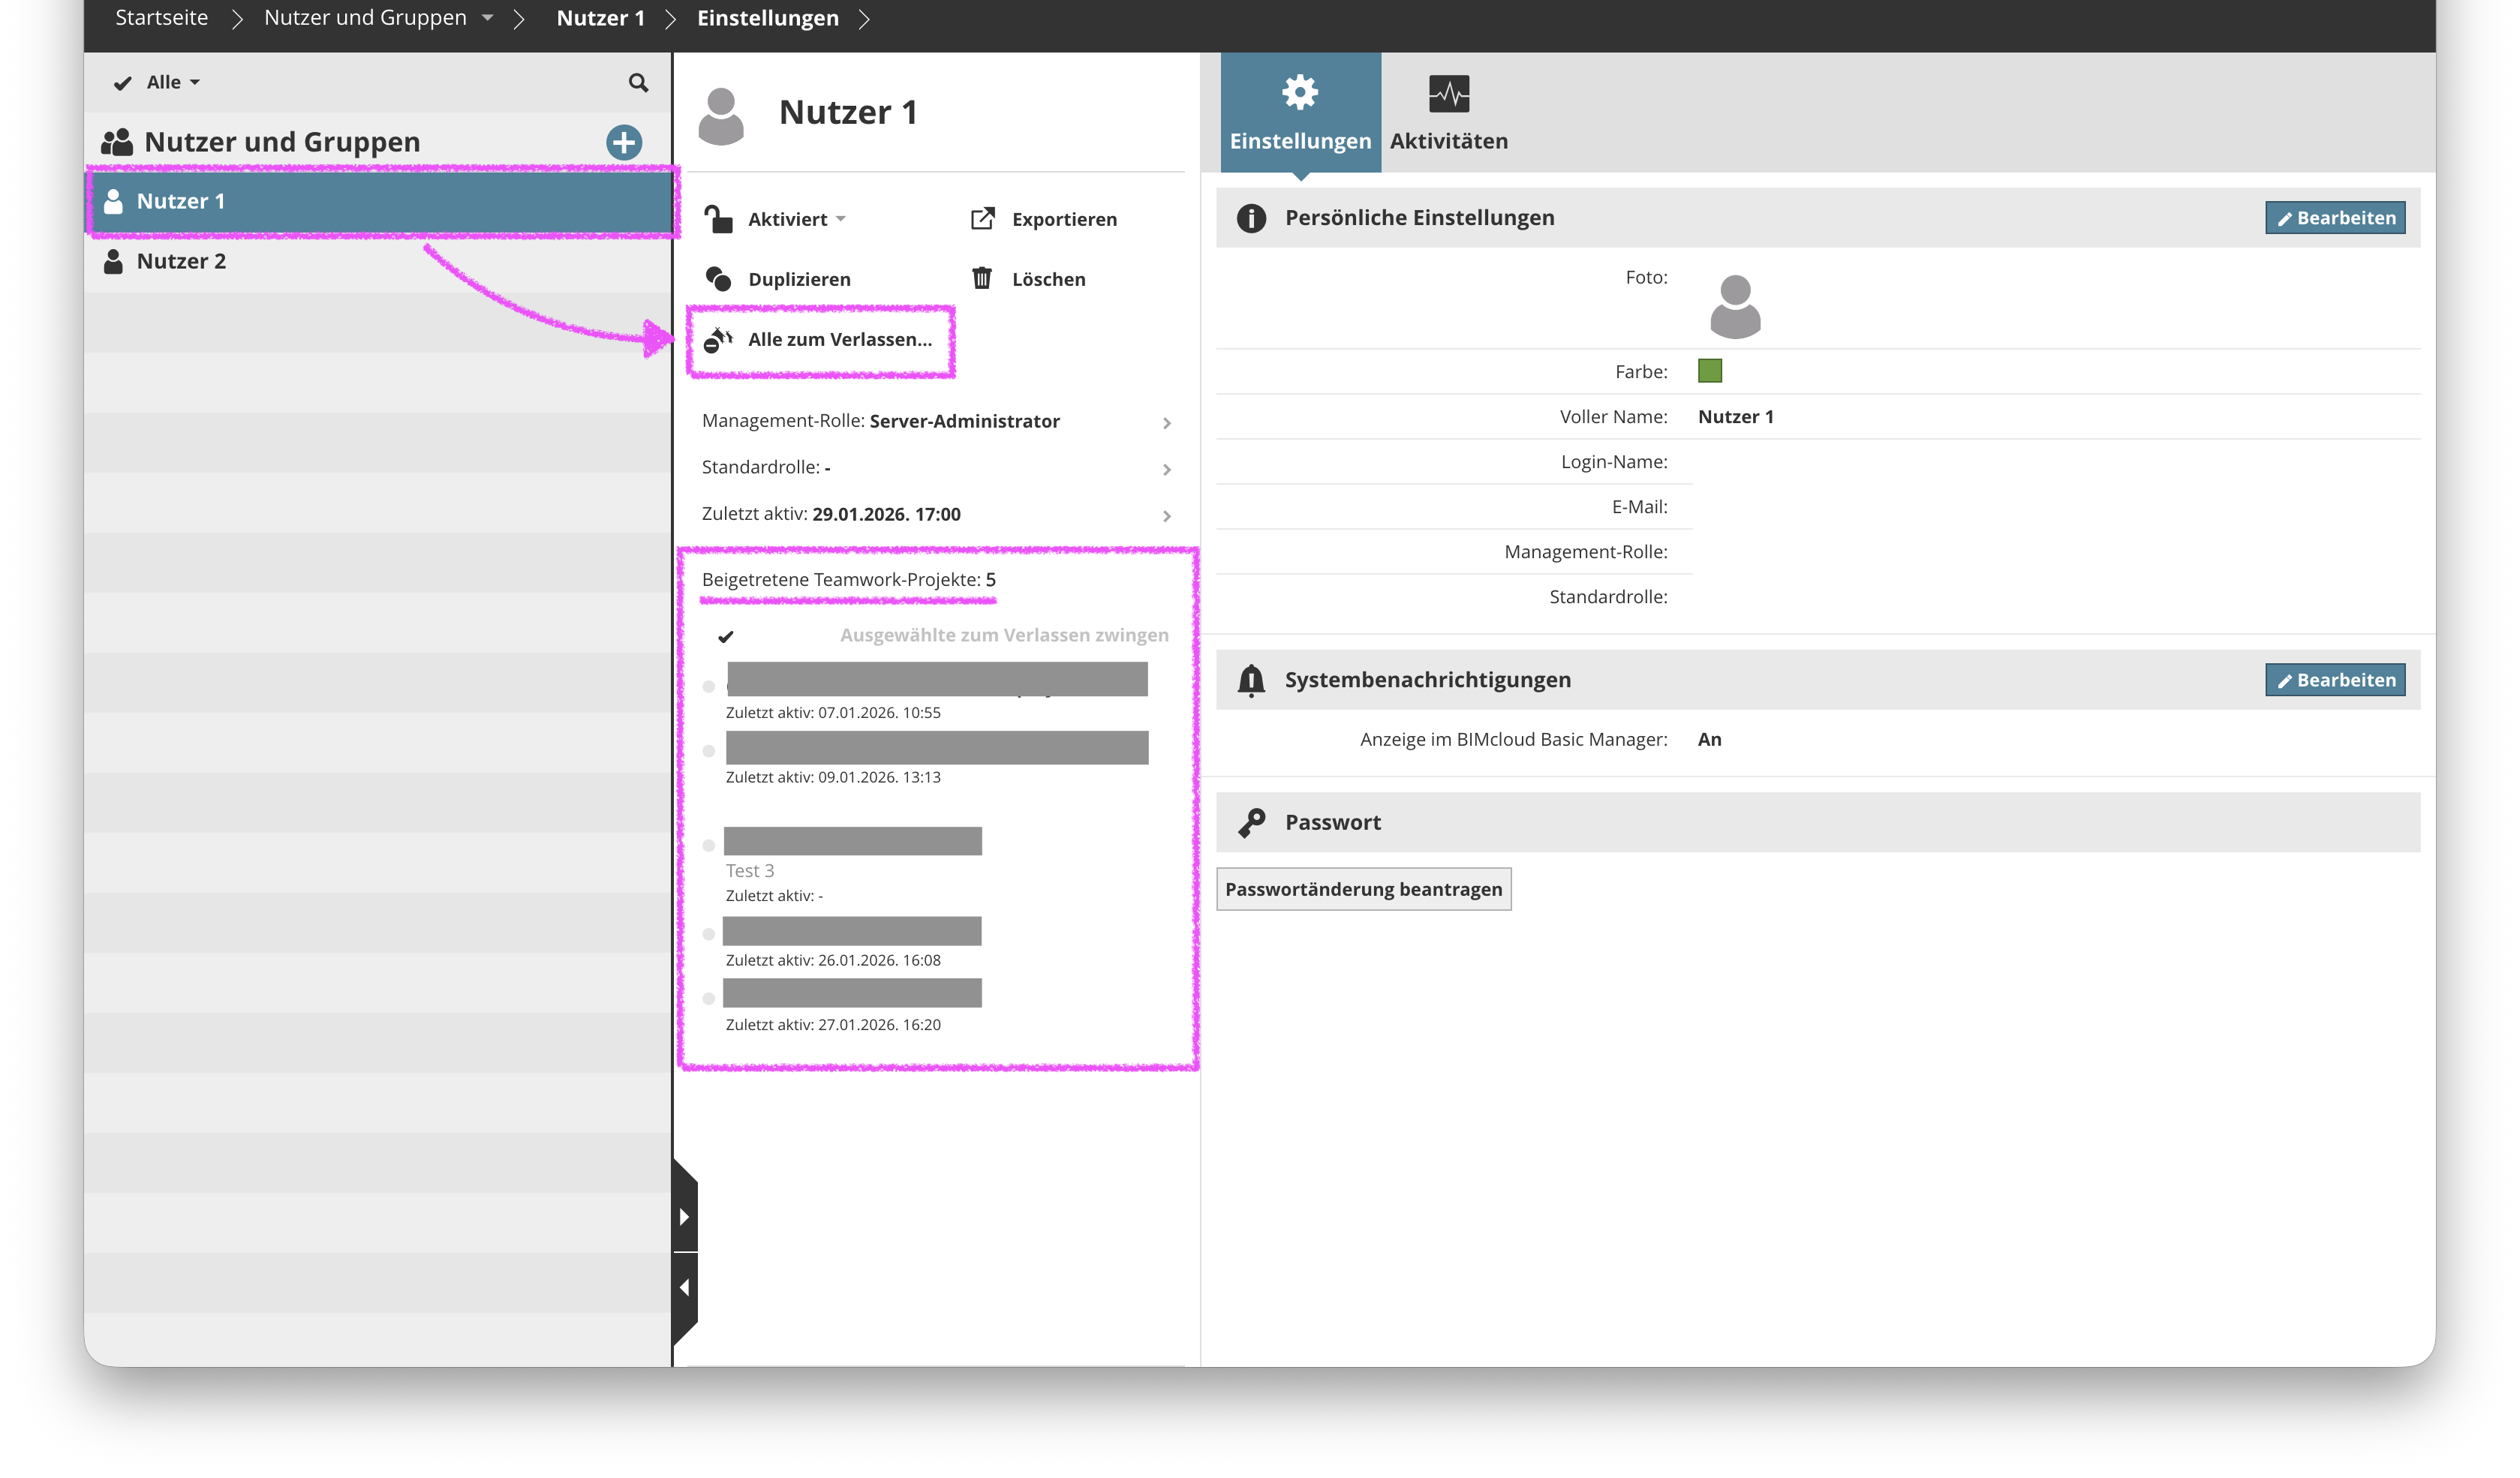Click the Nutzer und Gruppen people icon

coord(117,142)
